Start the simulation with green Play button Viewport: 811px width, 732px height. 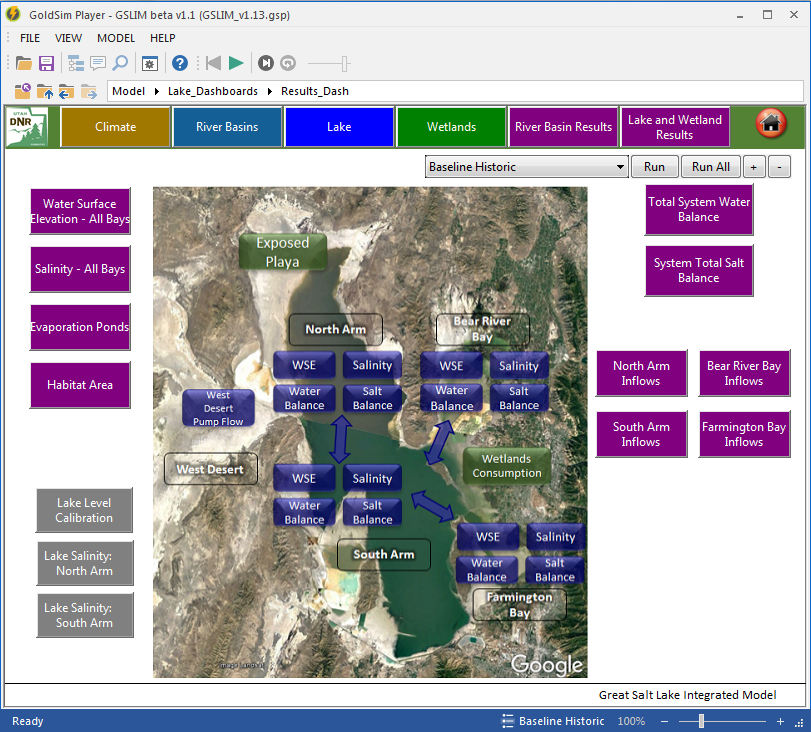coord(236,64)
